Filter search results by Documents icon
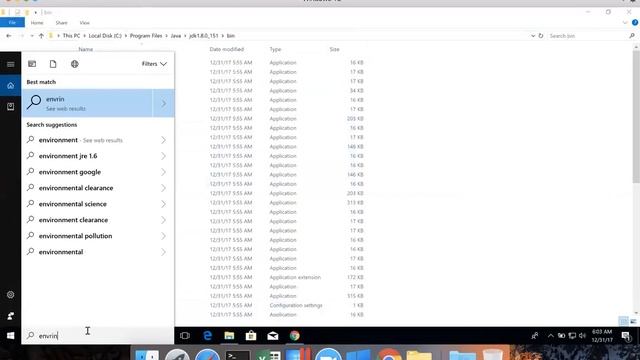 (53, 64)
